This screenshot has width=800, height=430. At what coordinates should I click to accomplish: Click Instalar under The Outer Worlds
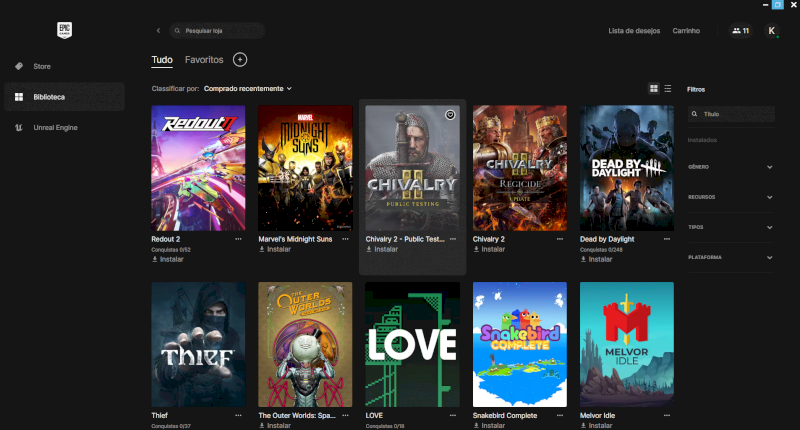[x=275, y=425]
